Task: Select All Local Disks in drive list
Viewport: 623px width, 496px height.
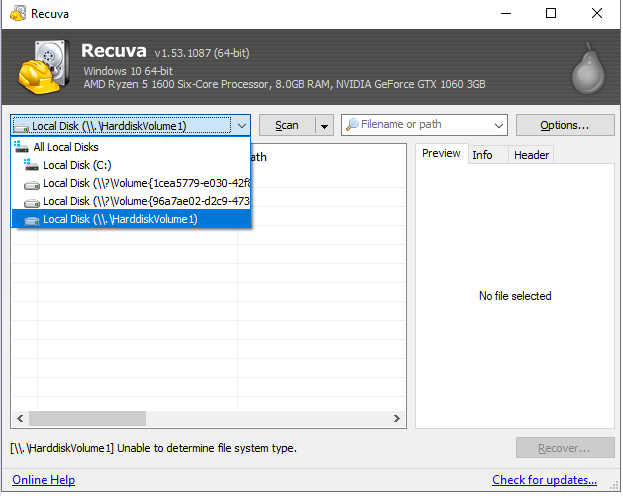Action: [131, 147]
